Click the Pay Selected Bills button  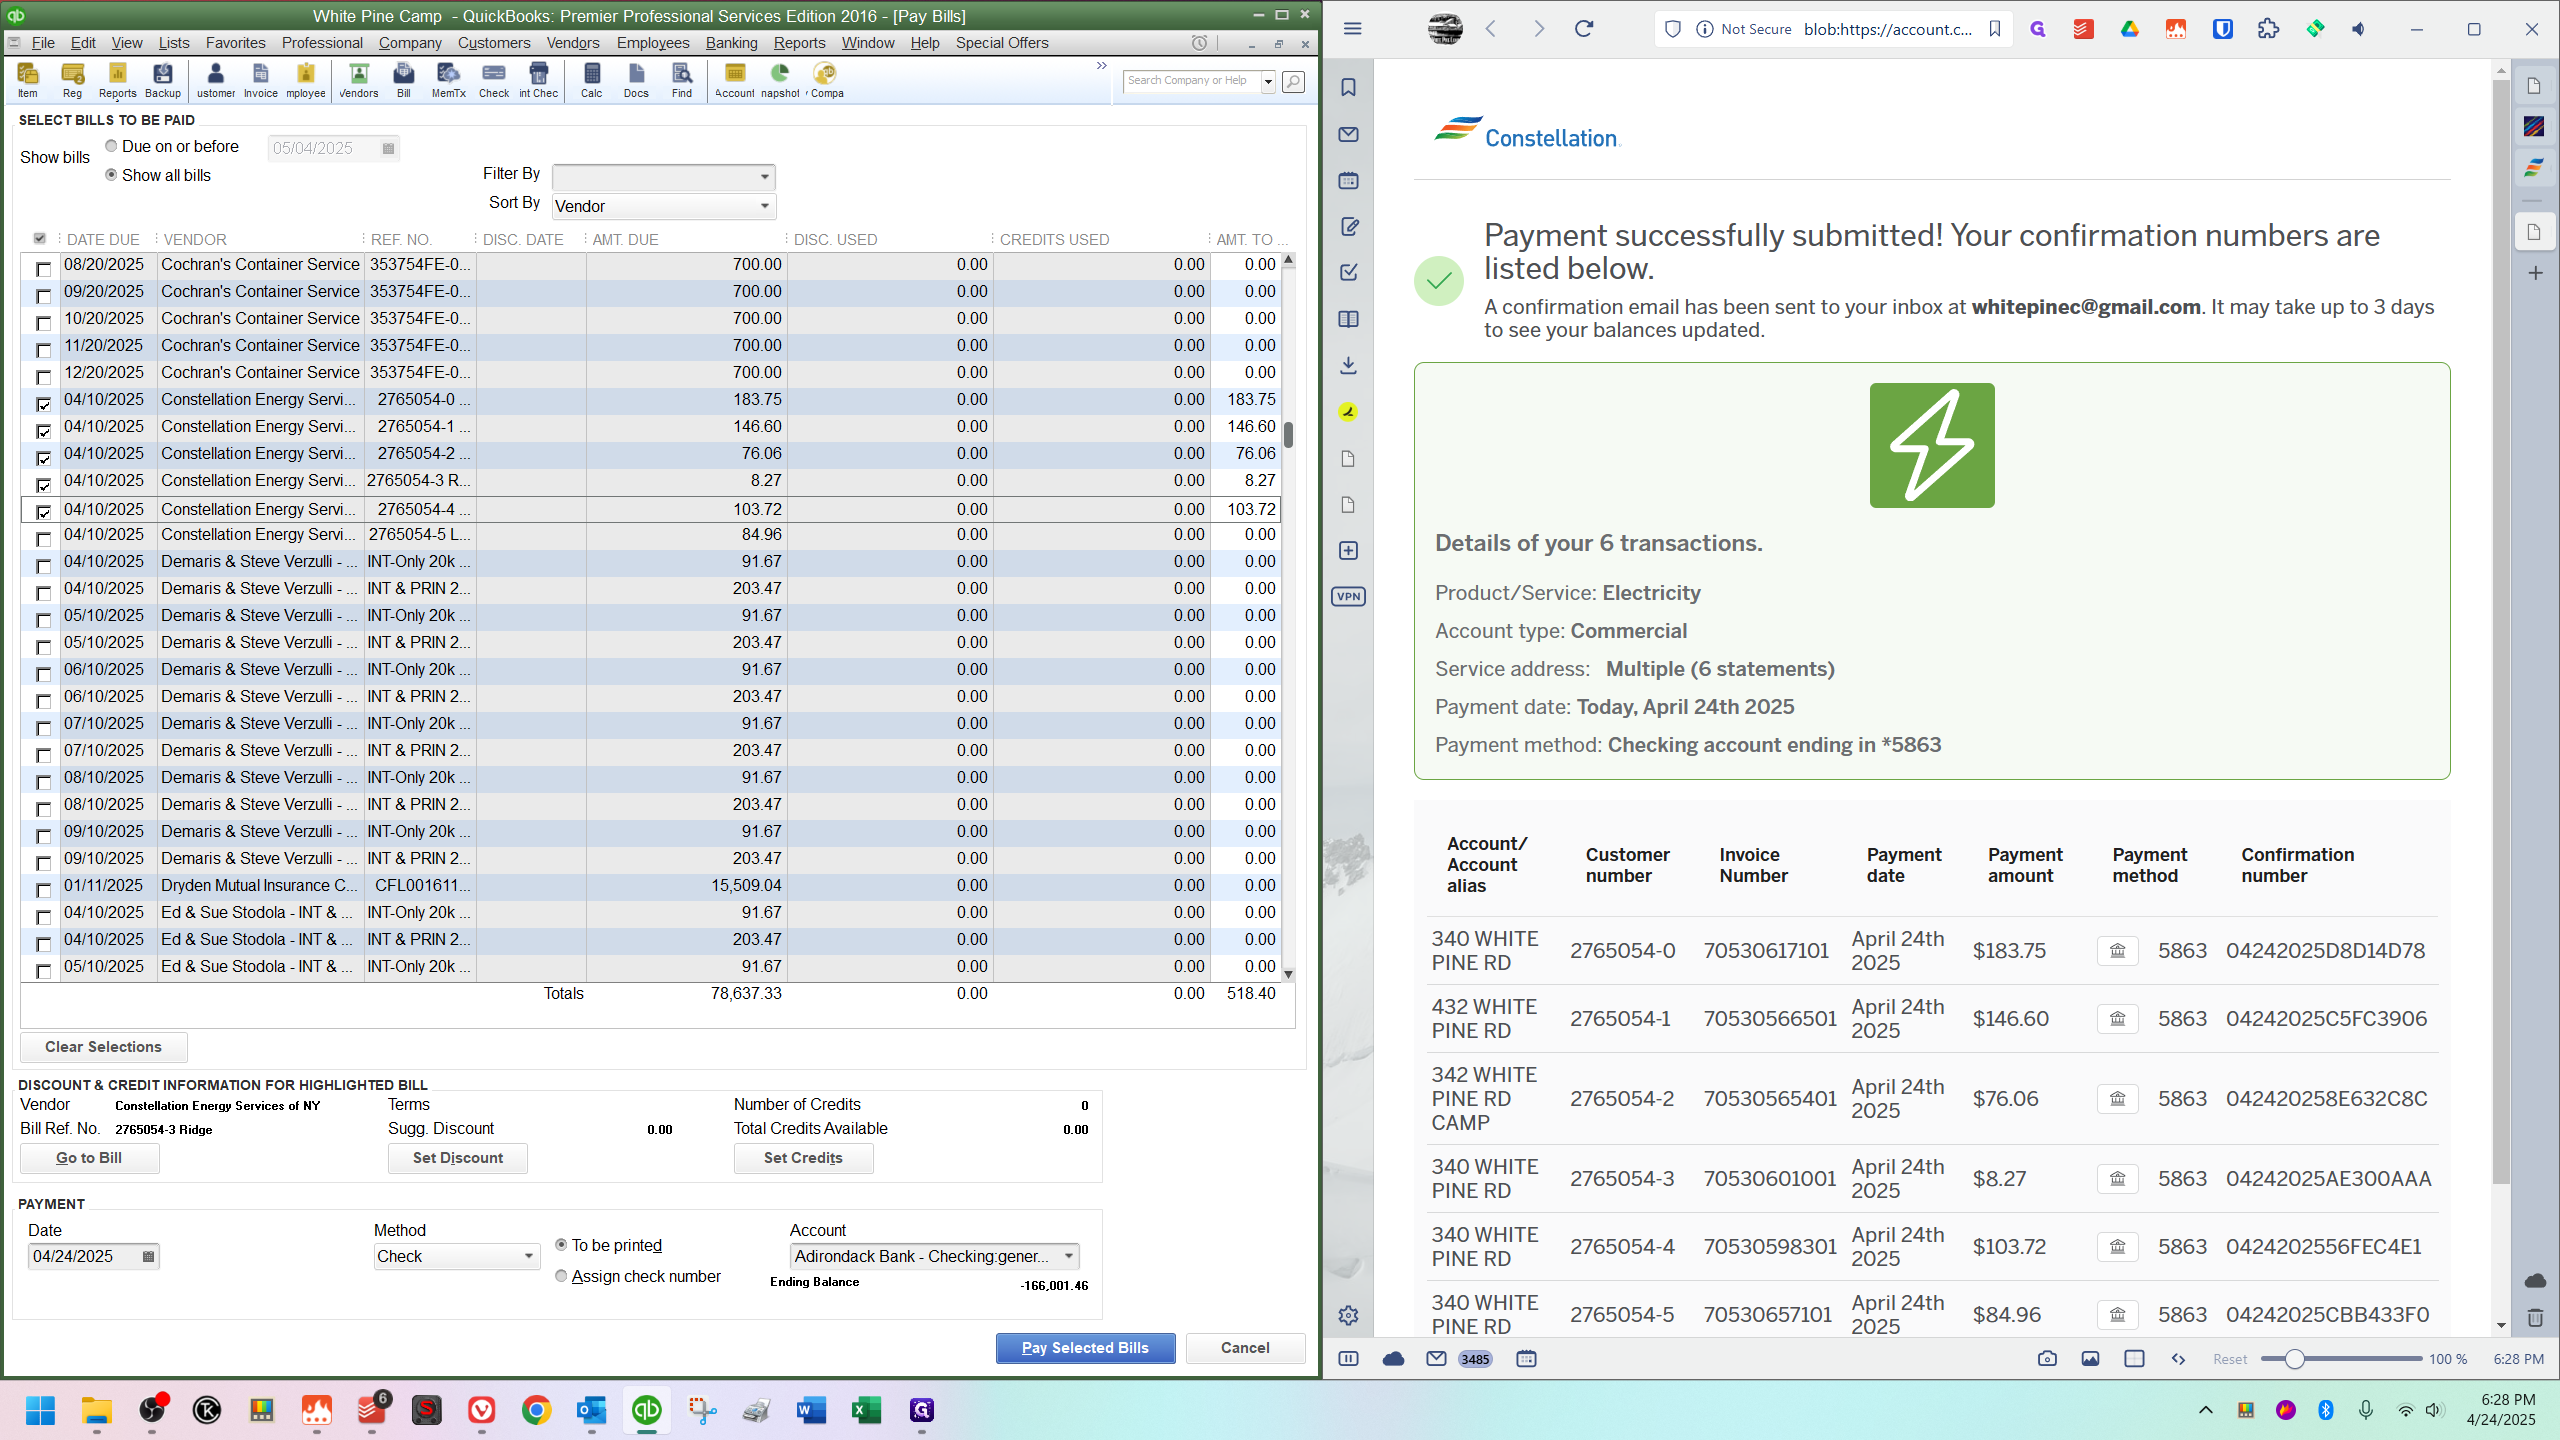pos(1085,1348)
